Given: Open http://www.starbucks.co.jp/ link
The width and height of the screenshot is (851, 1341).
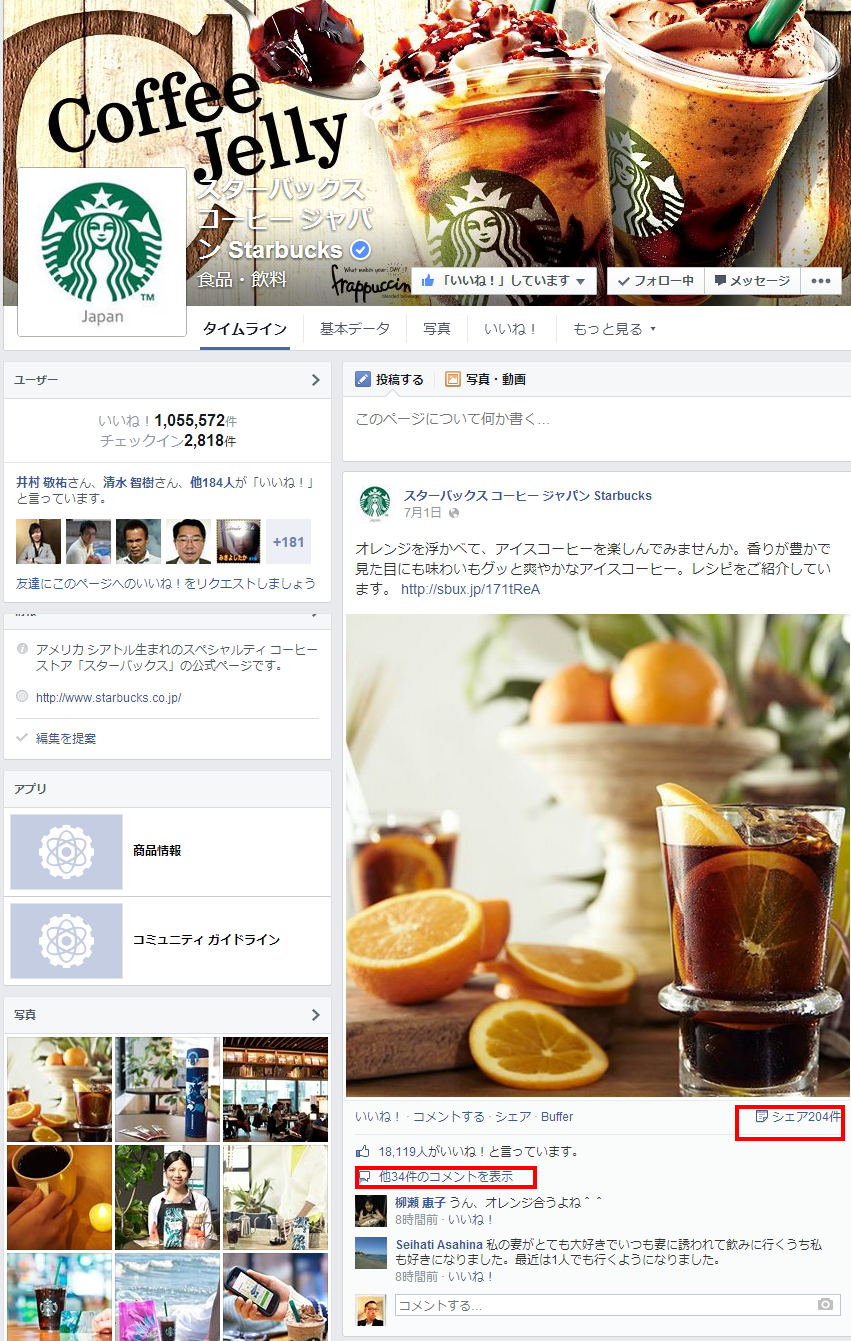Looking at the screenshot, I should tap(108, 697).
